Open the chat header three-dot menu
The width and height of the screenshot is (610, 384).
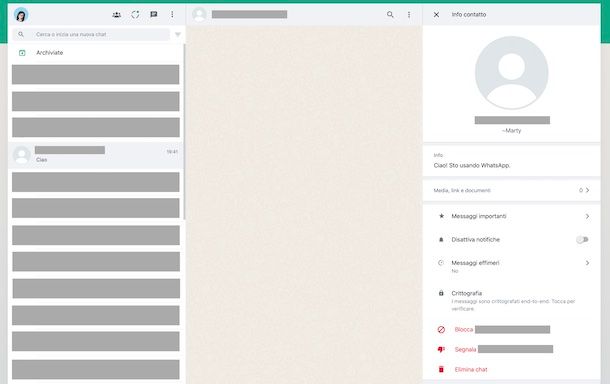pyautogui.click(x=409, y=15)
